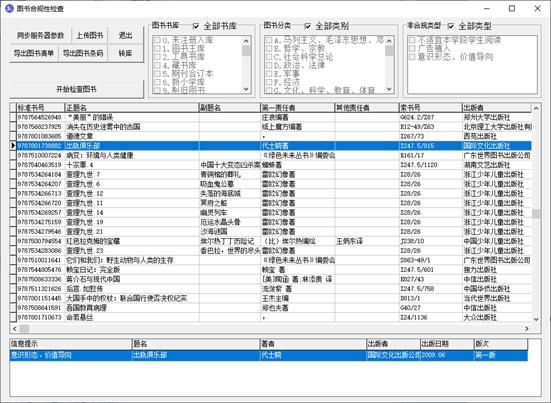Click left arrow of horizontal table scrollbar
Viewport: 551px width, 403px height.
click(14, 329)
